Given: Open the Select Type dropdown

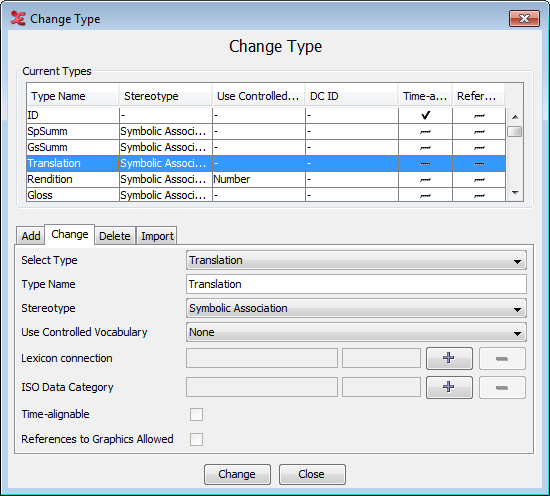Looking at the screenshot, I should pos(356,260).
